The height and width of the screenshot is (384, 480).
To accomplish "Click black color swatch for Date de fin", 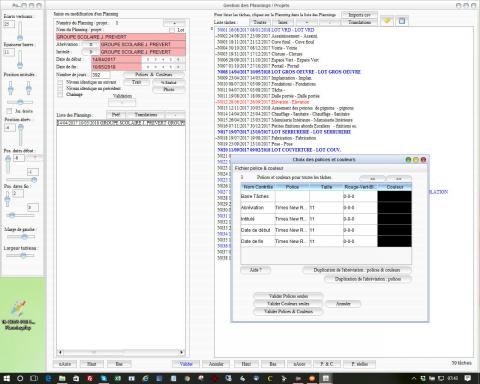I will click(394, 241).
